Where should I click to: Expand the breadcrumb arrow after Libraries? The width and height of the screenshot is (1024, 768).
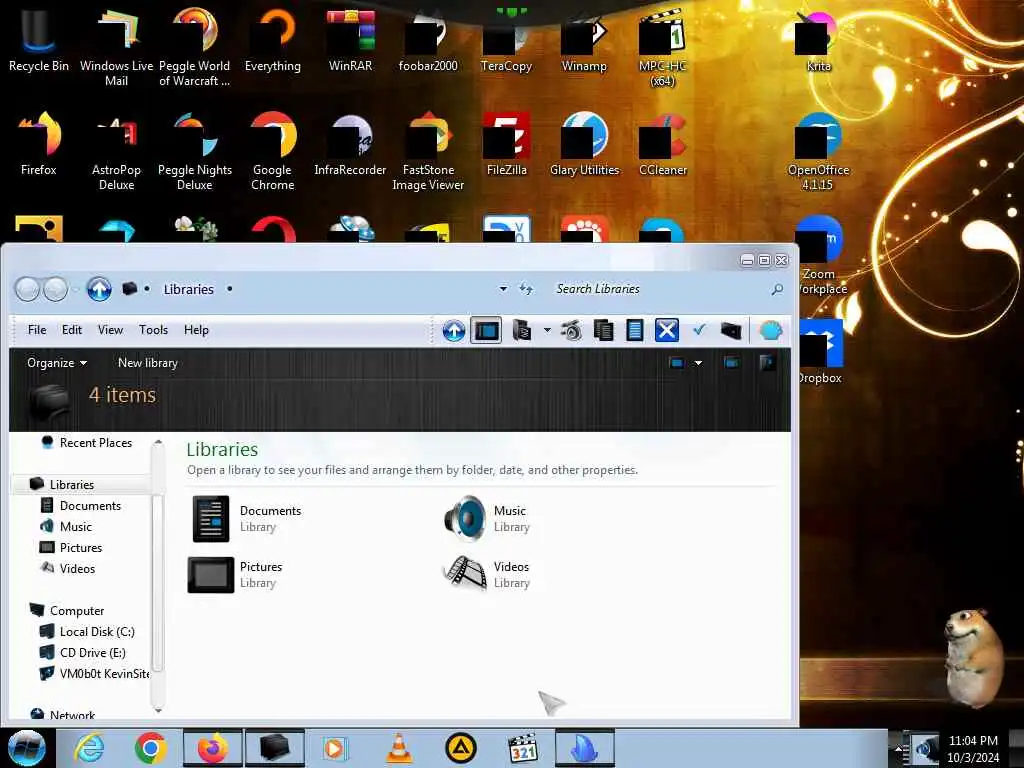229,289
